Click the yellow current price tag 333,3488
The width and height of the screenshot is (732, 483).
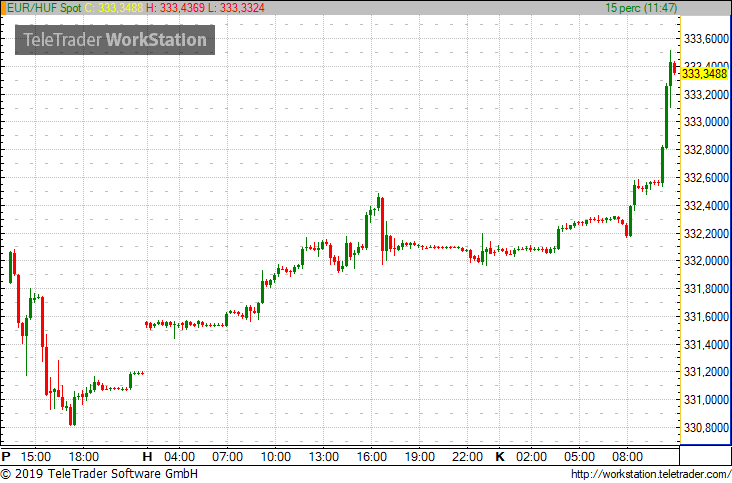coord(704,74)
